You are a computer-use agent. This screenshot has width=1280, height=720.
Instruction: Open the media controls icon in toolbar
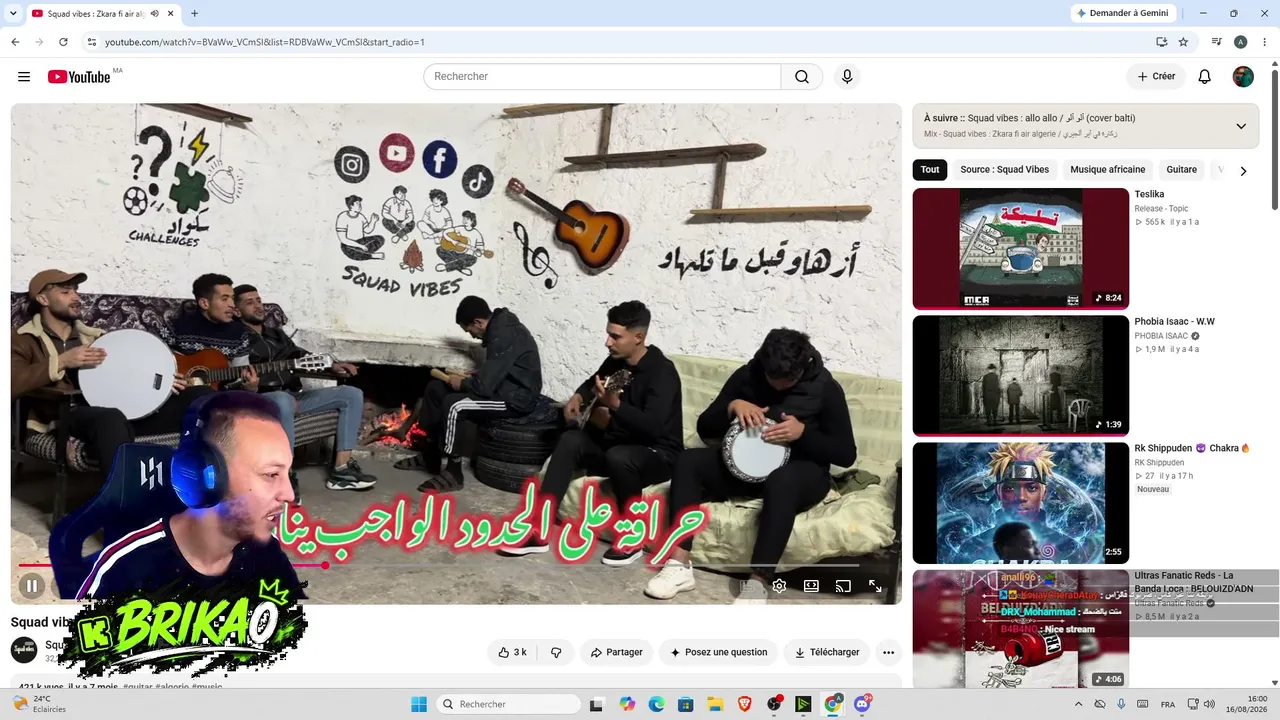1217,42
